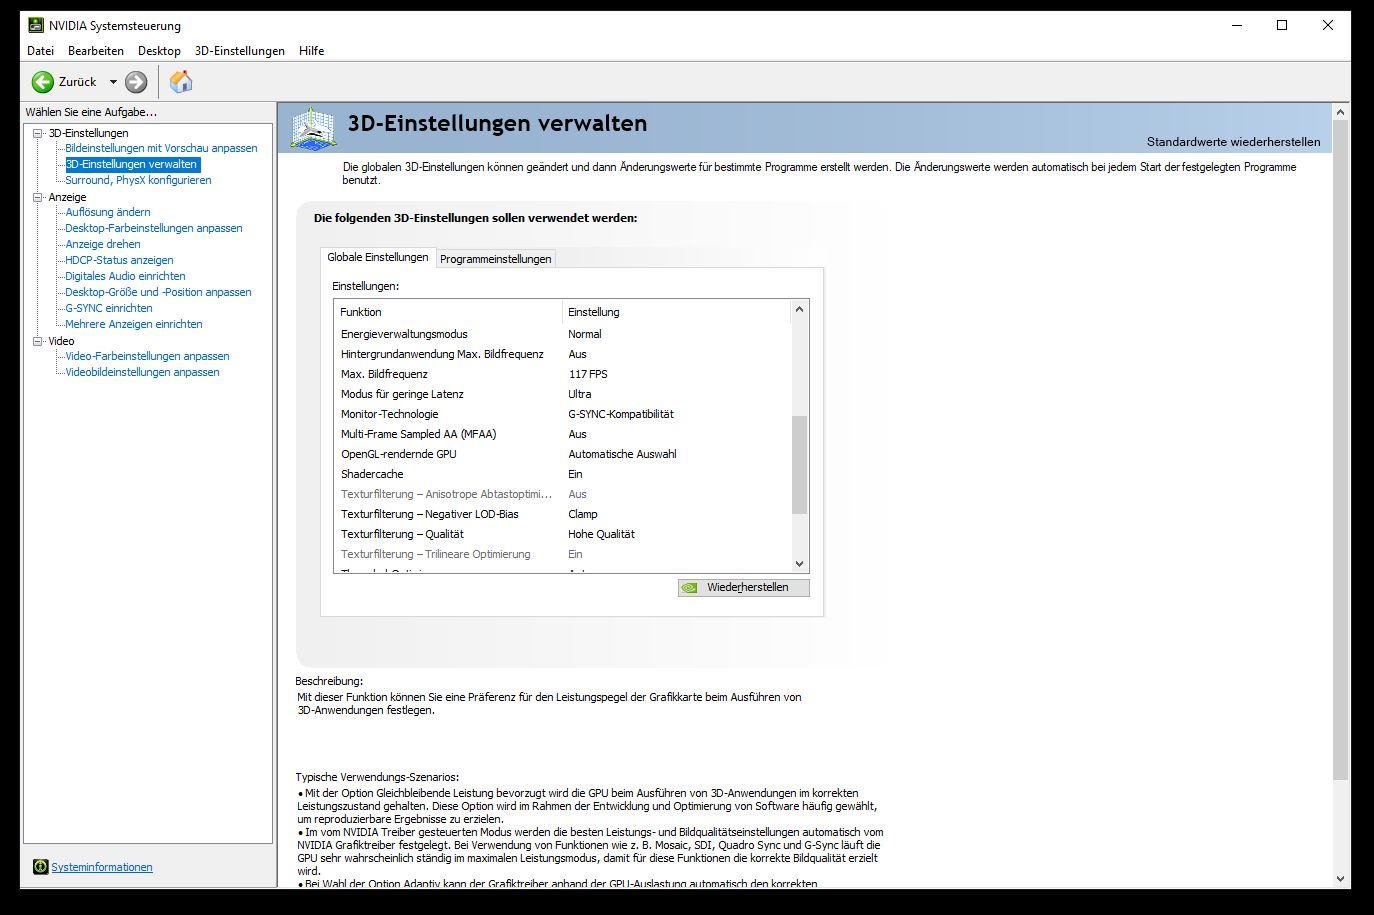Click the green Zurück back arrow icon

click(x=43, y=82)
